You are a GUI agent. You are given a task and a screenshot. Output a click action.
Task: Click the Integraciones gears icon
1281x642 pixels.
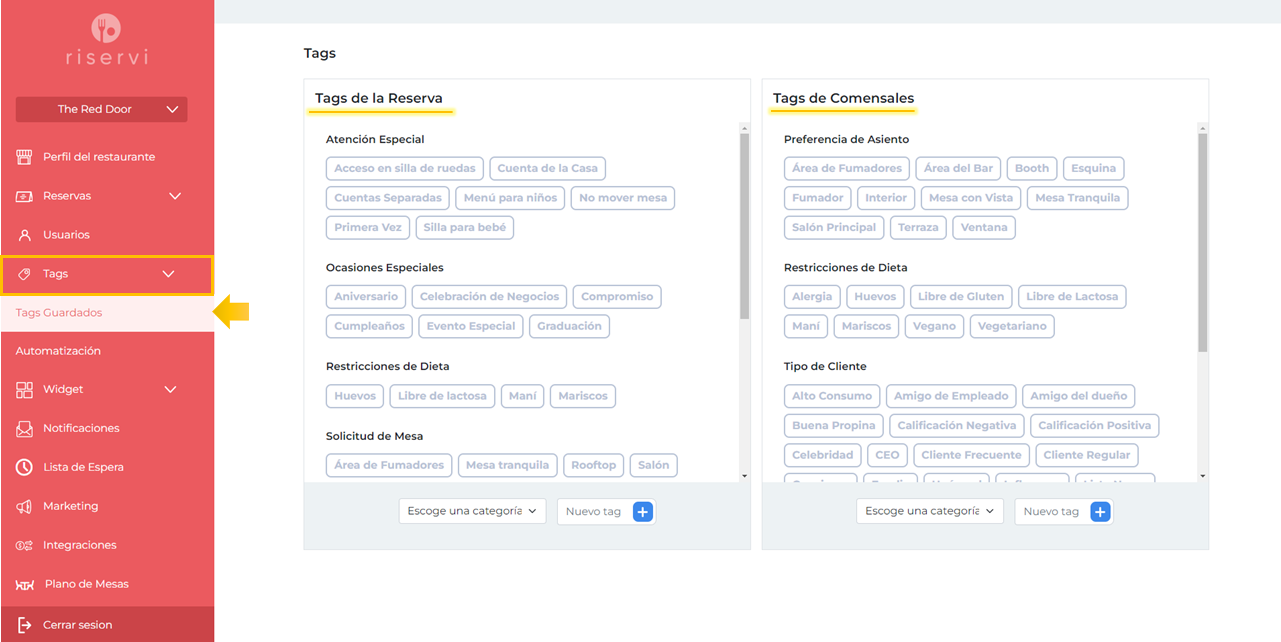coord(25,545)
